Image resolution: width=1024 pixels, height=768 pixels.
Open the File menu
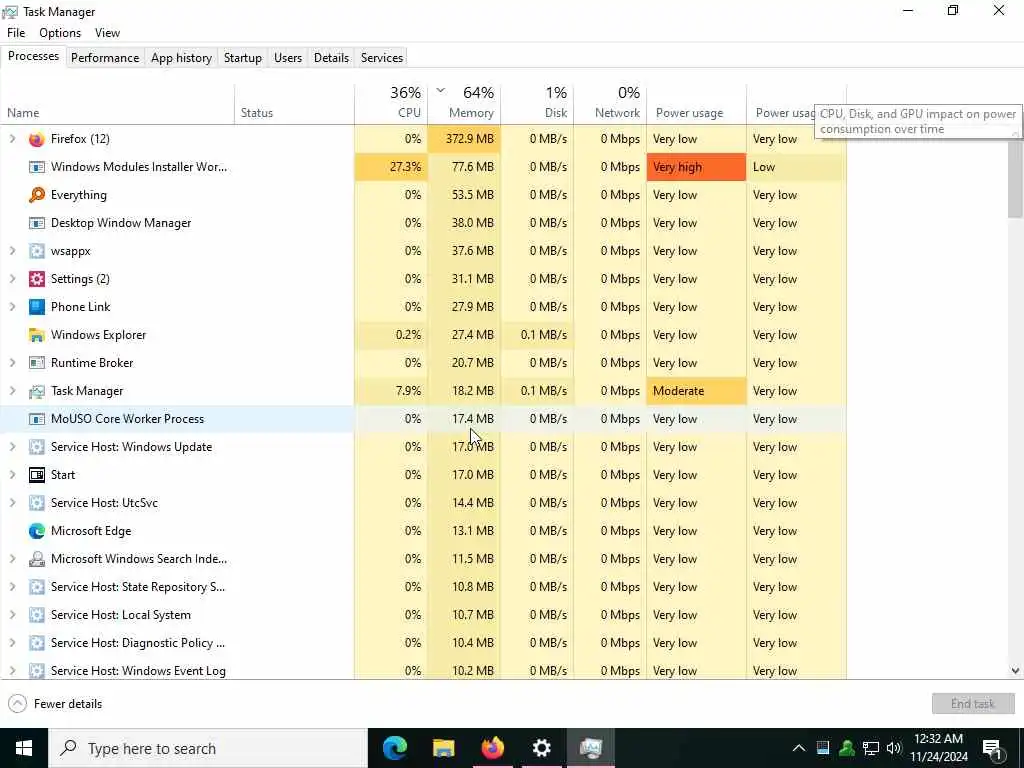click(x=16, y=33)
